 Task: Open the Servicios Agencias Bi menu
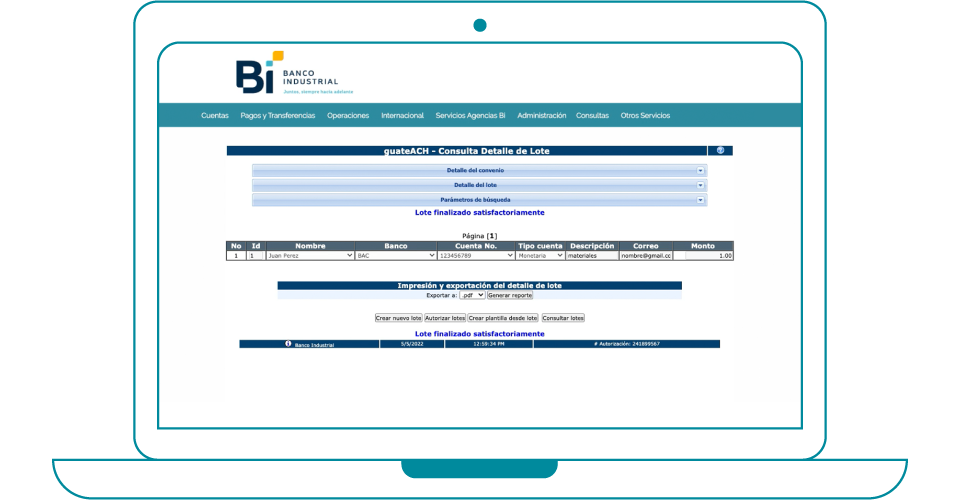pos(470,116)
